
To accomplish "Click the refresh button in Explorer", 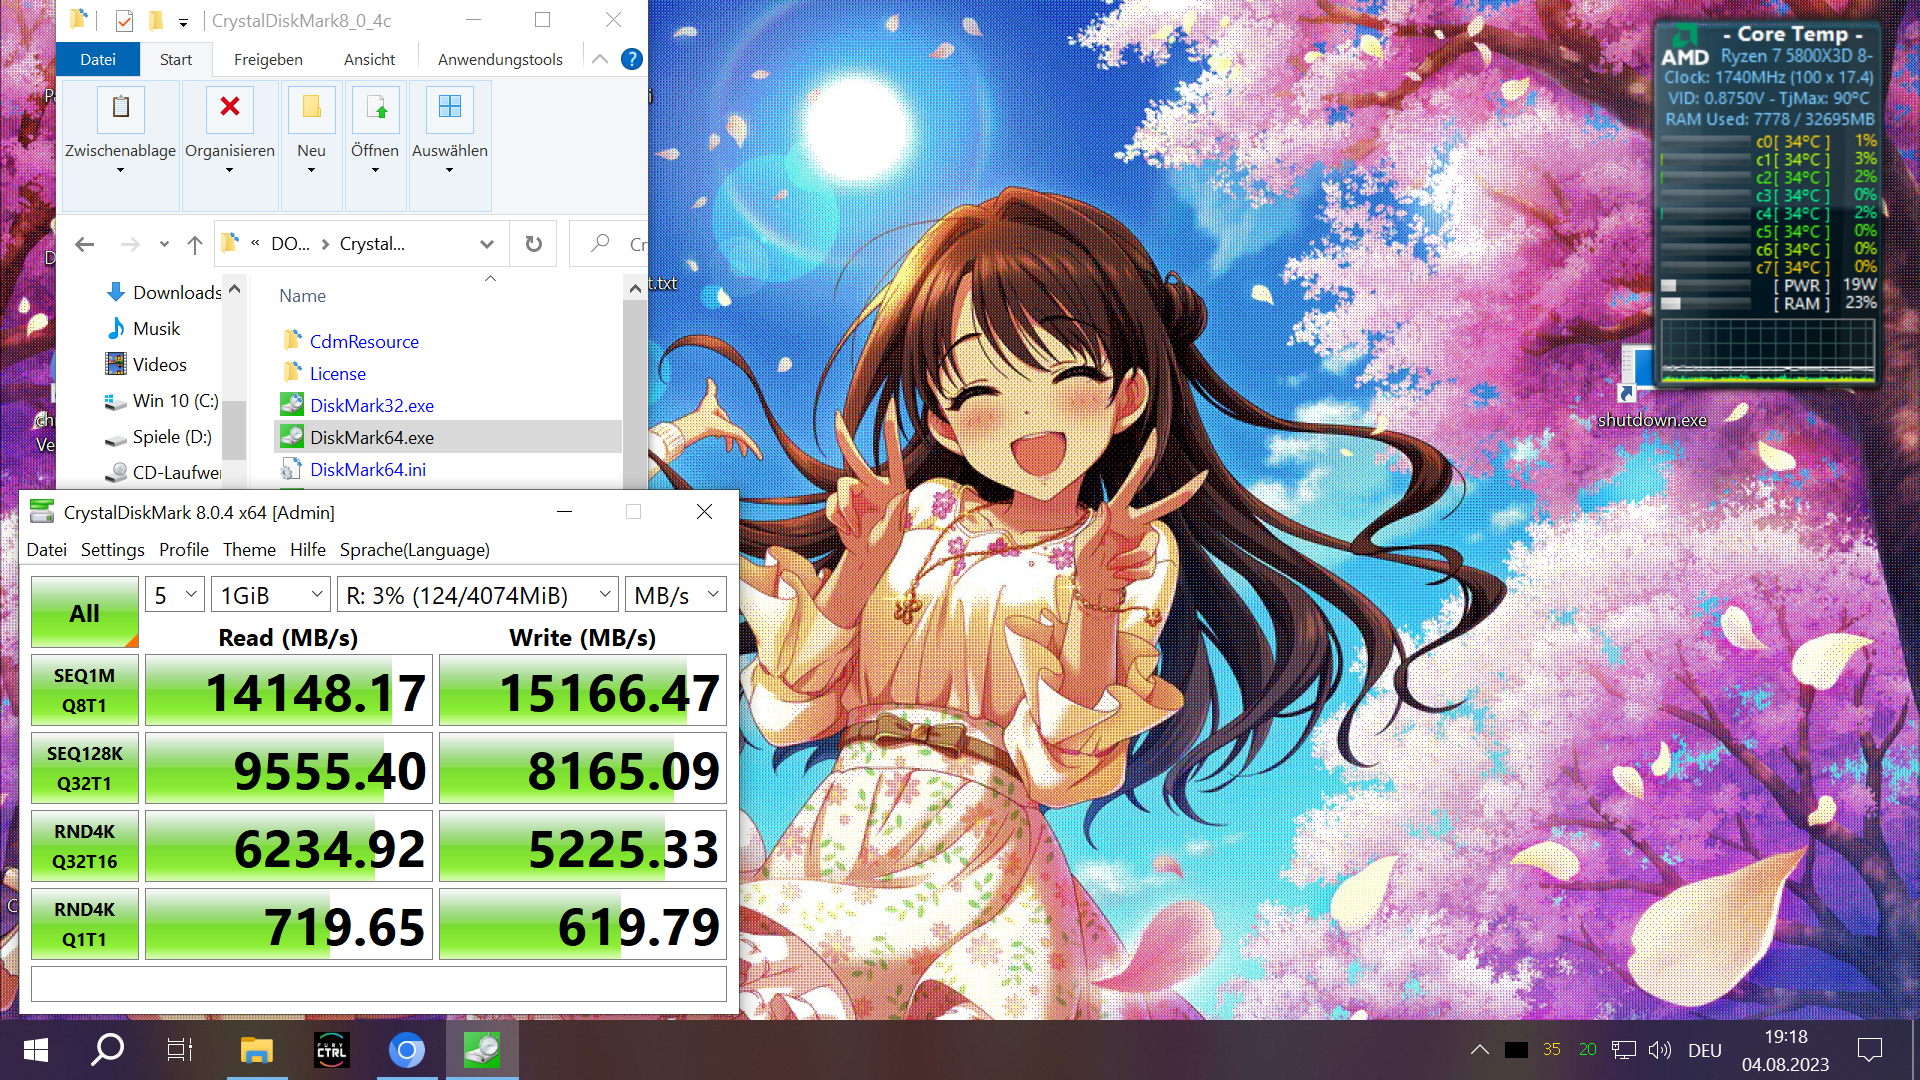I will [x=534, y=244].
